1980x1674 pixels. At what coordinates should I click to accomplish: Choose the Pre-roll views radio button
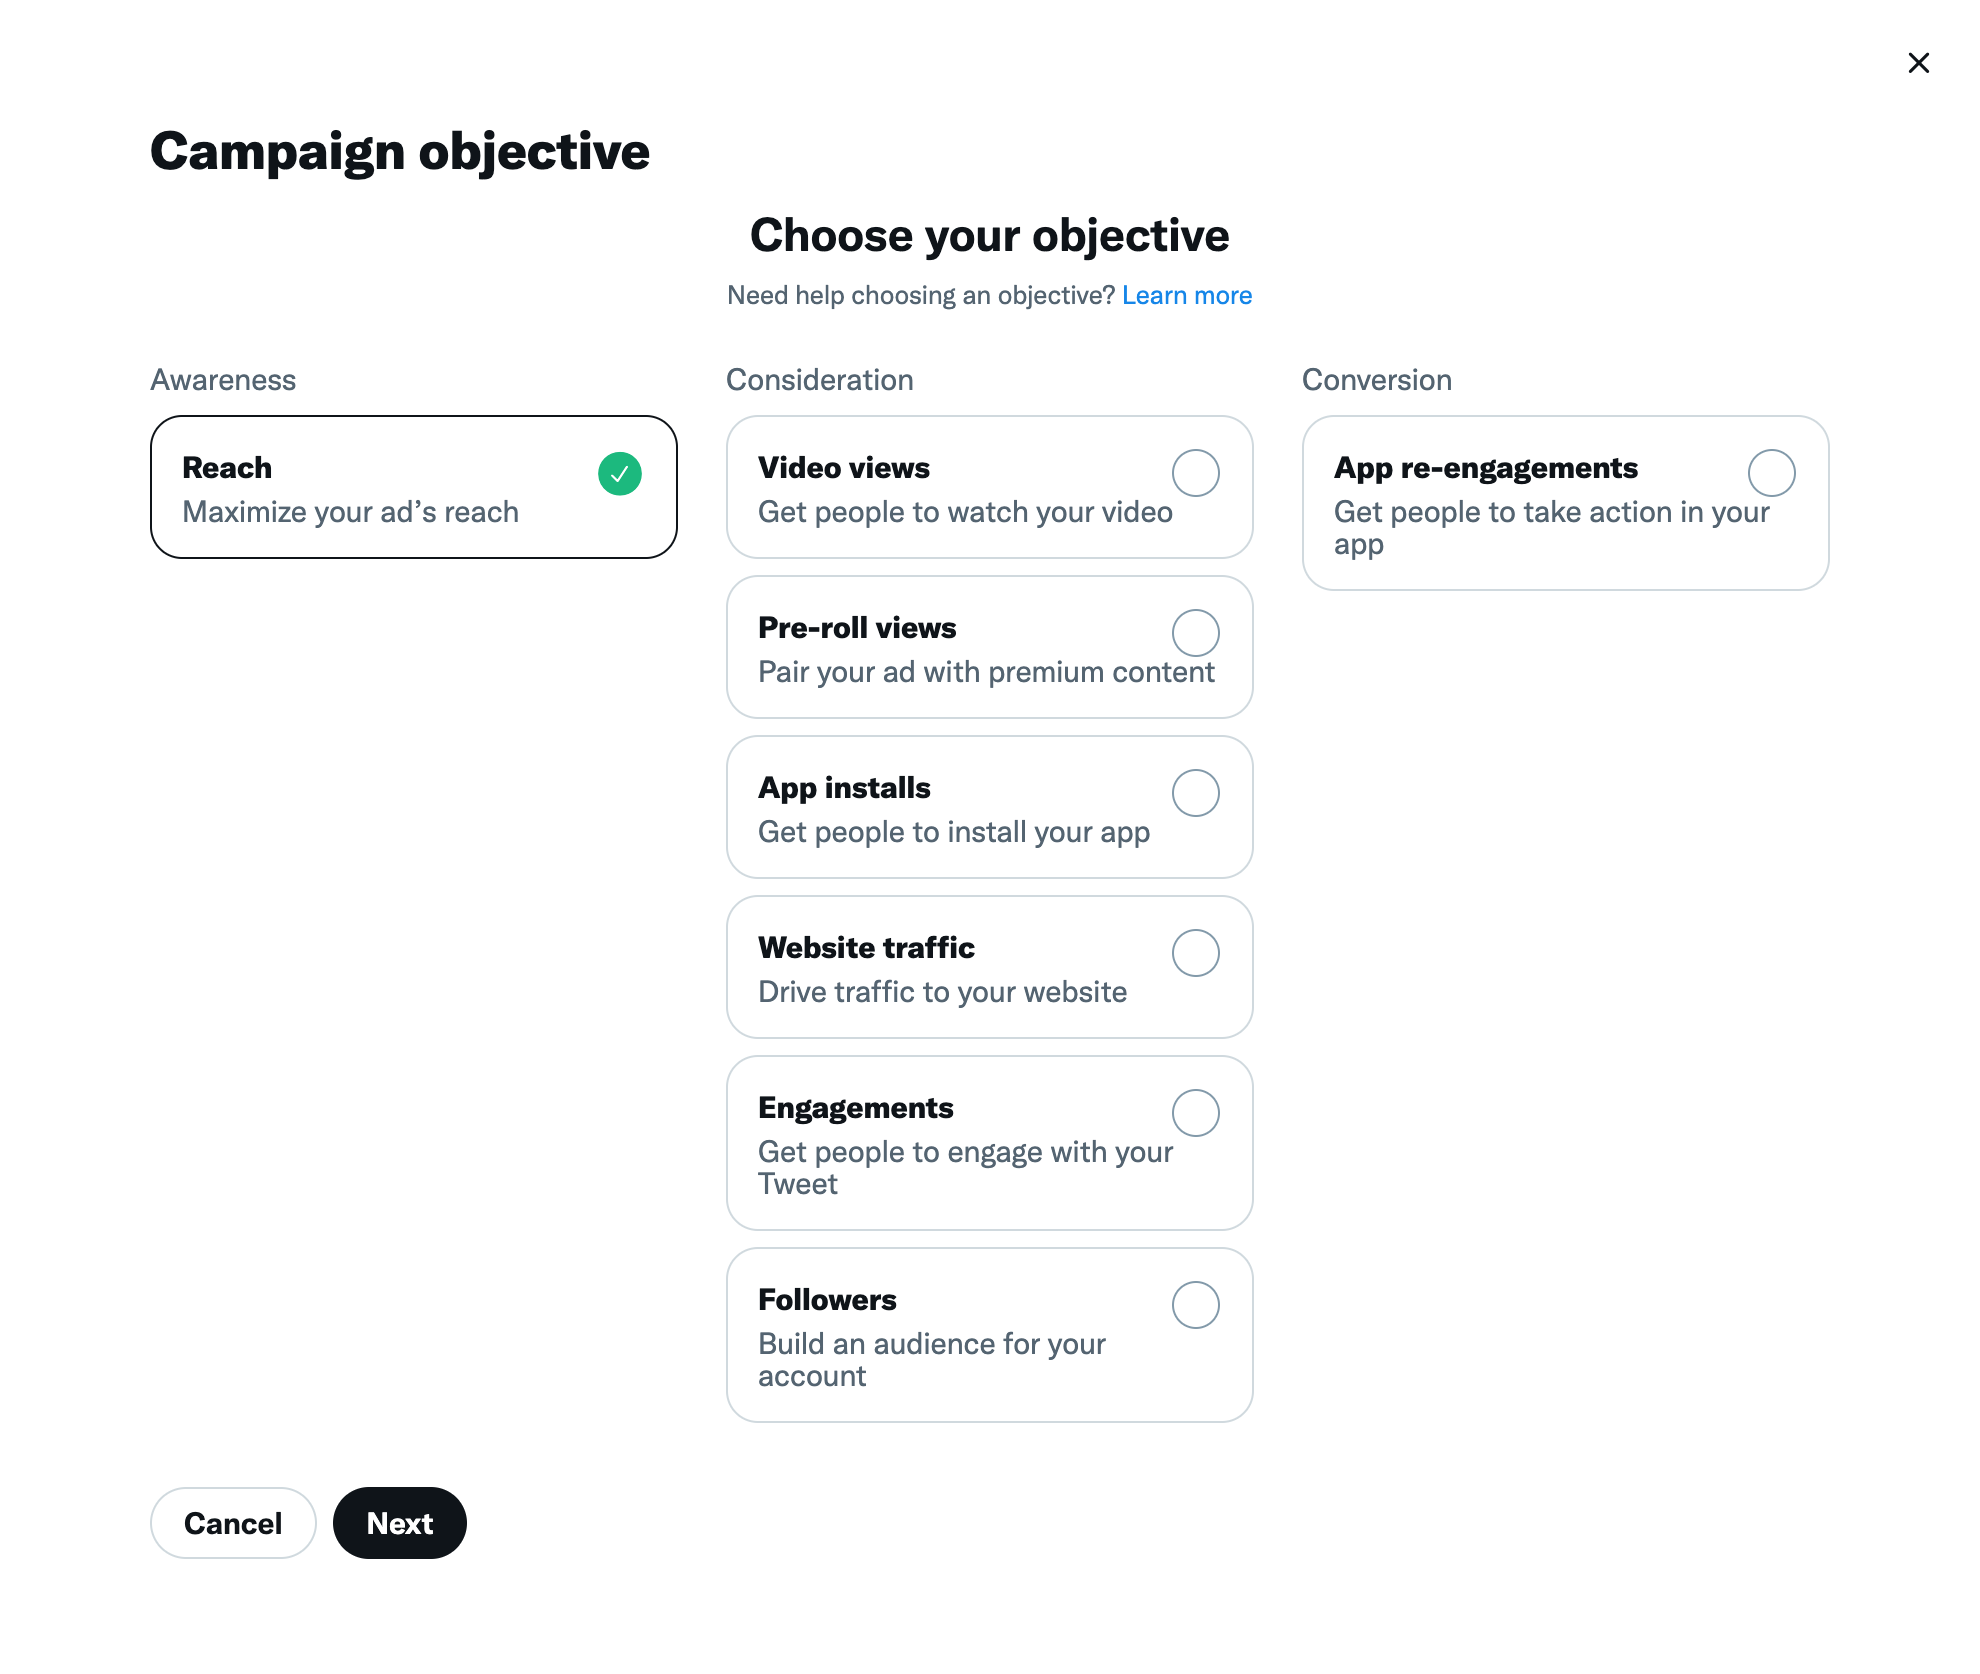(1195, 633)
